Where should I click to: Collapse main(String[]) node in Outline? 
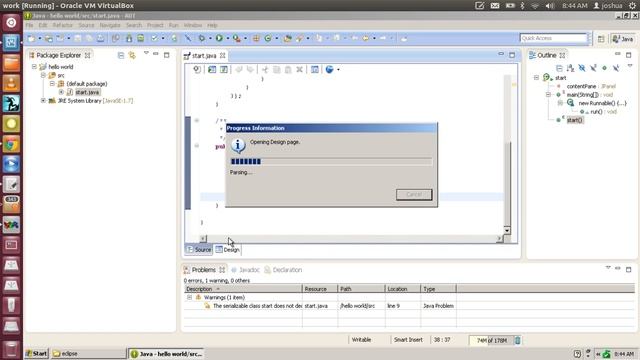549,95
